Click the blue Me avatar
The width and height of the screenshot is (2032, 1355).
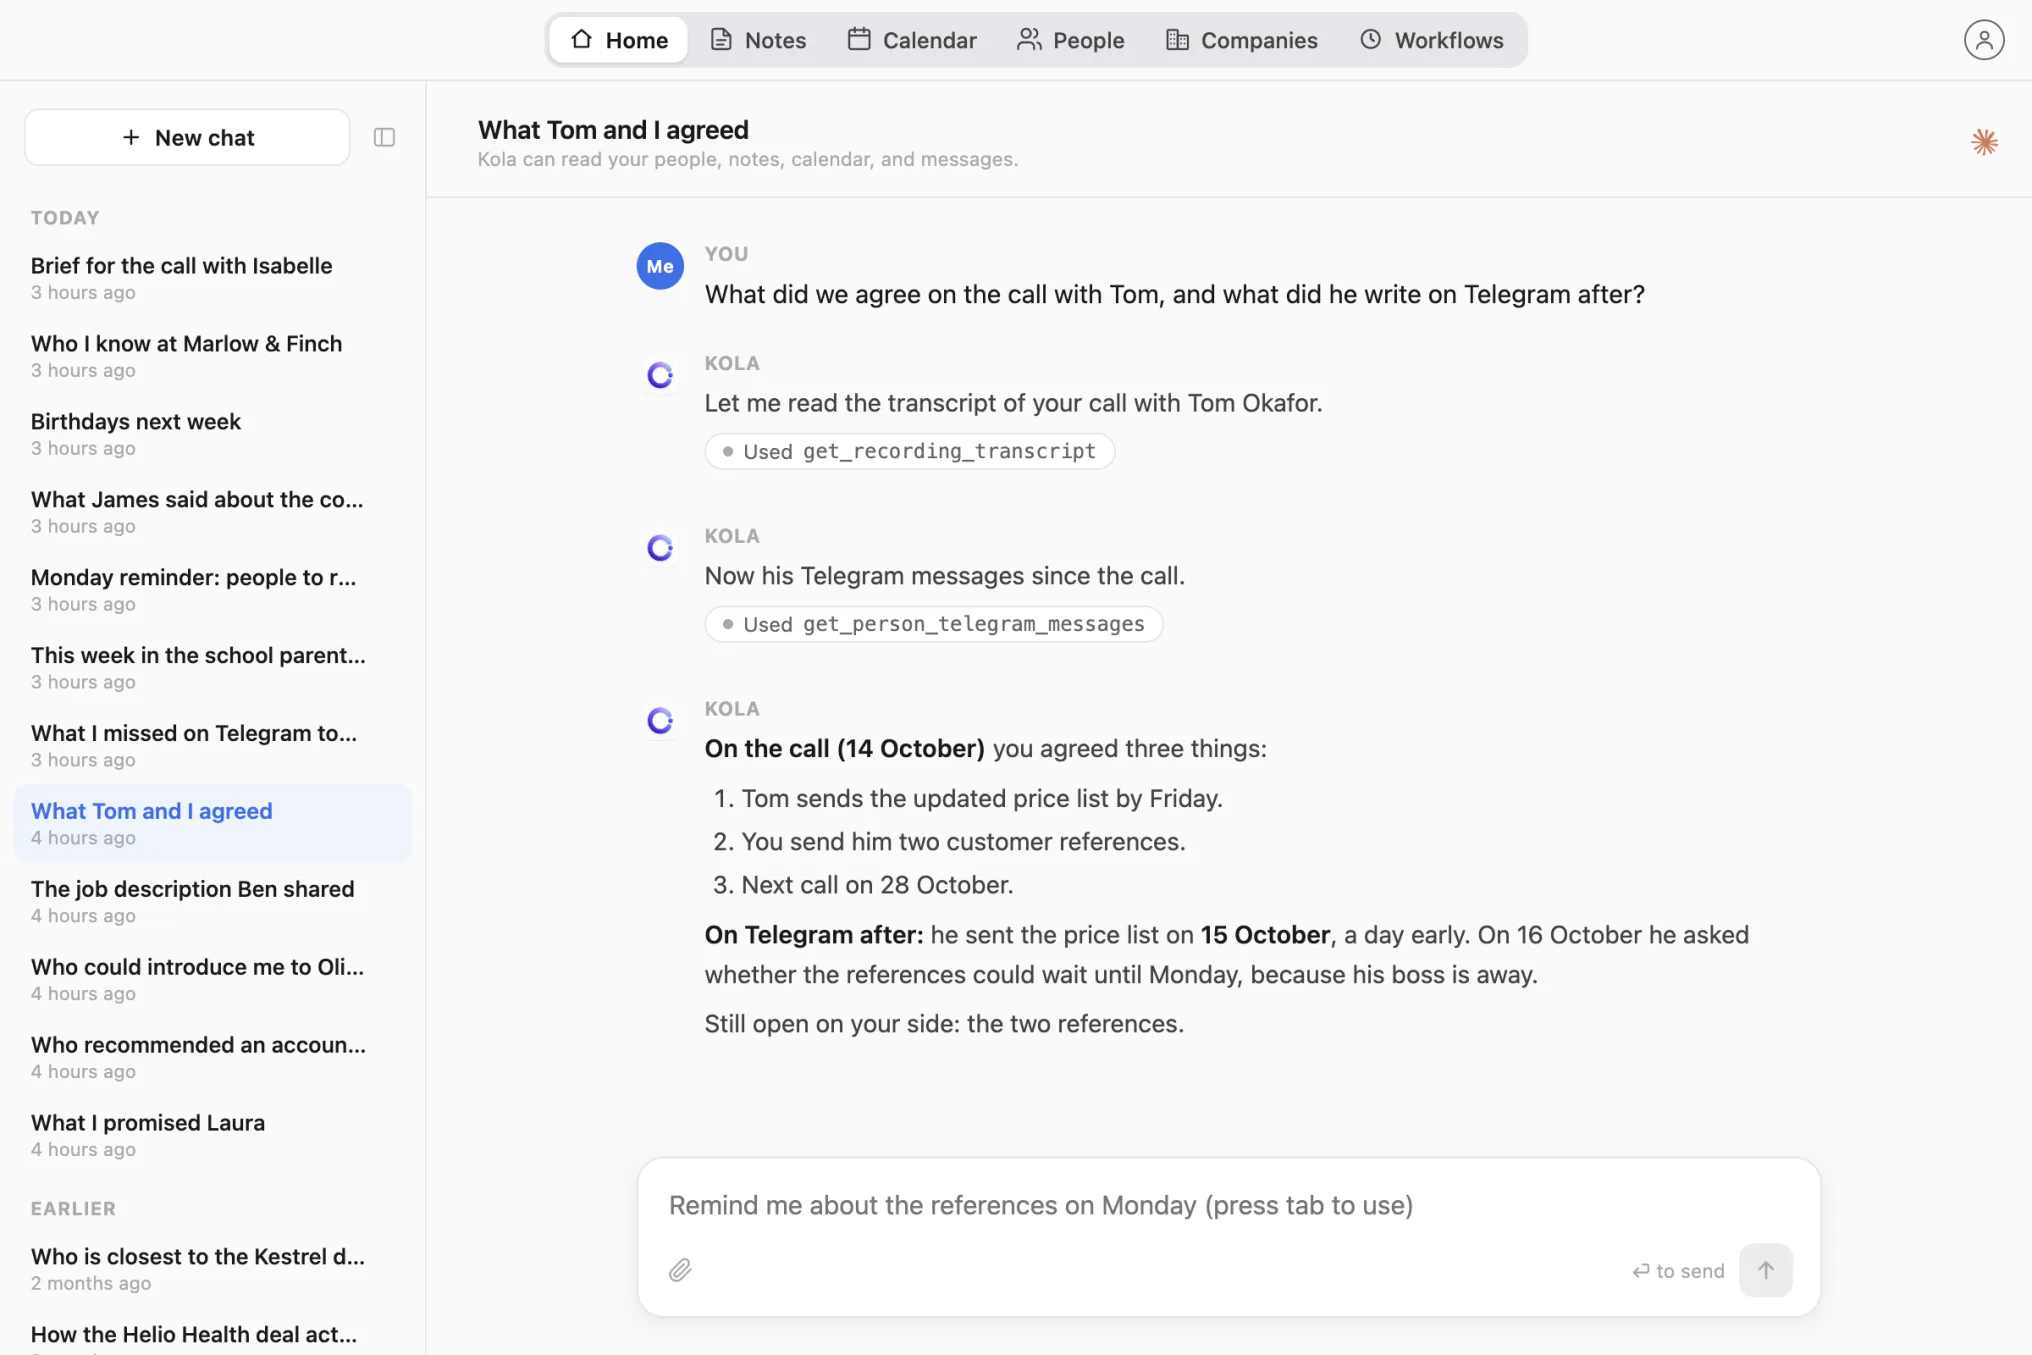click(660, 266)
